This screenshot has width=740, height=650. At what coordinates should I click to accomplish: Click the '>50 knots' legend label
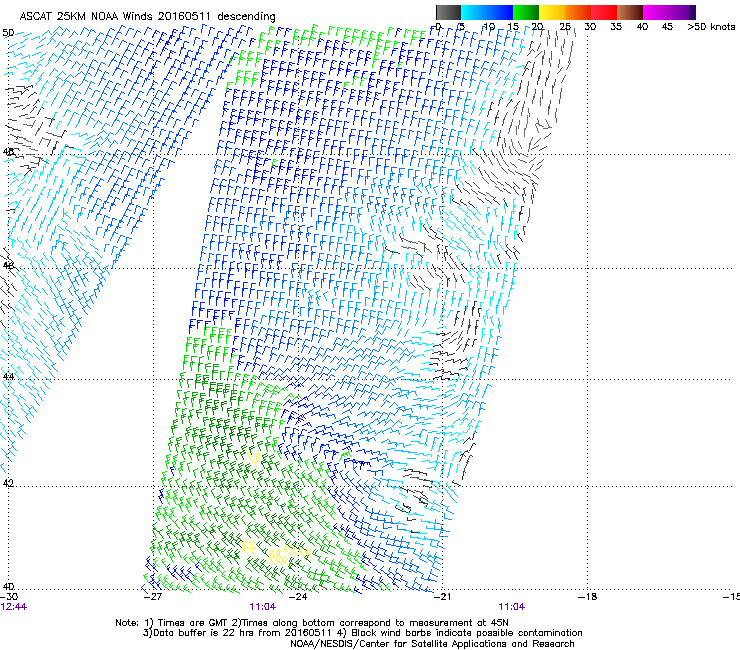711,27
